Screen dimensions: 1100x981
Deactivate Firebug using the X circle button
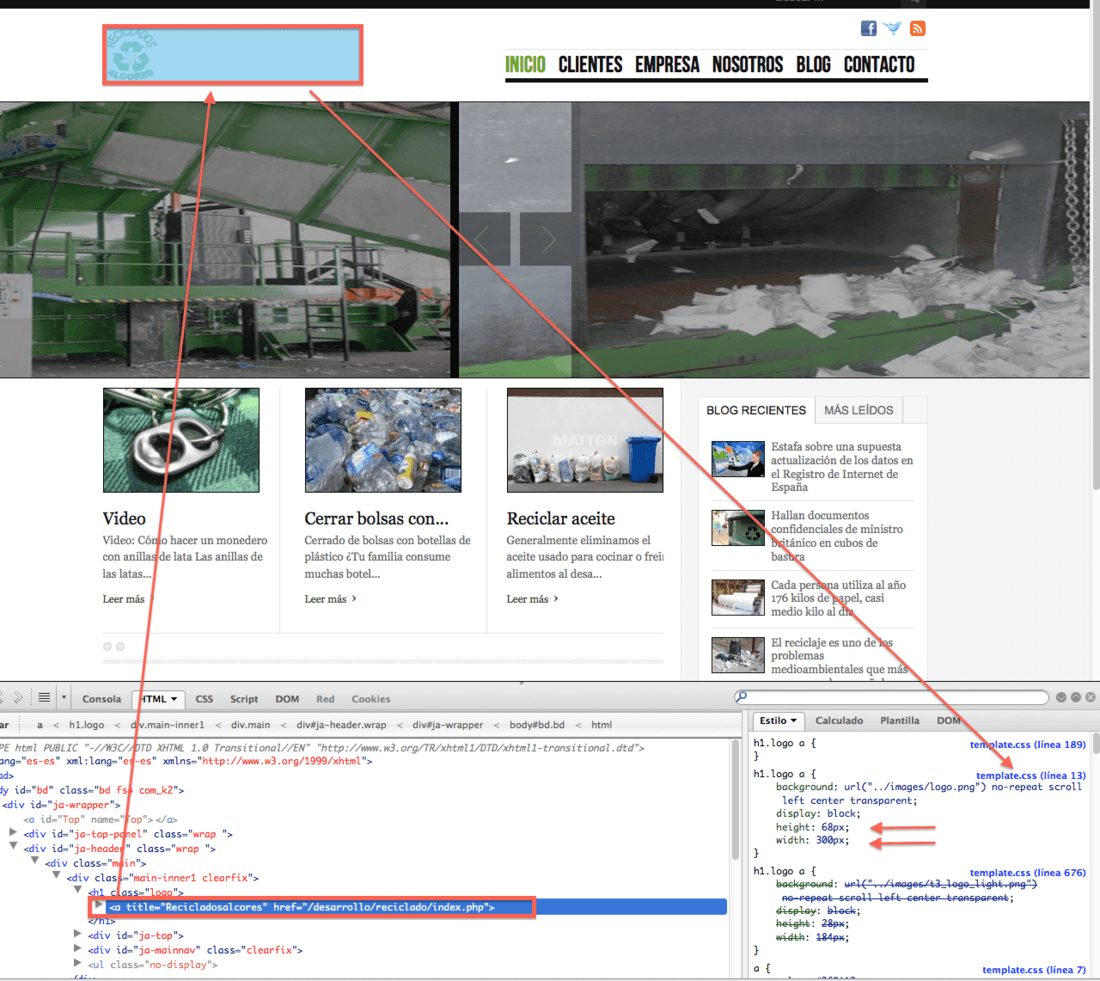[1090, 698]
